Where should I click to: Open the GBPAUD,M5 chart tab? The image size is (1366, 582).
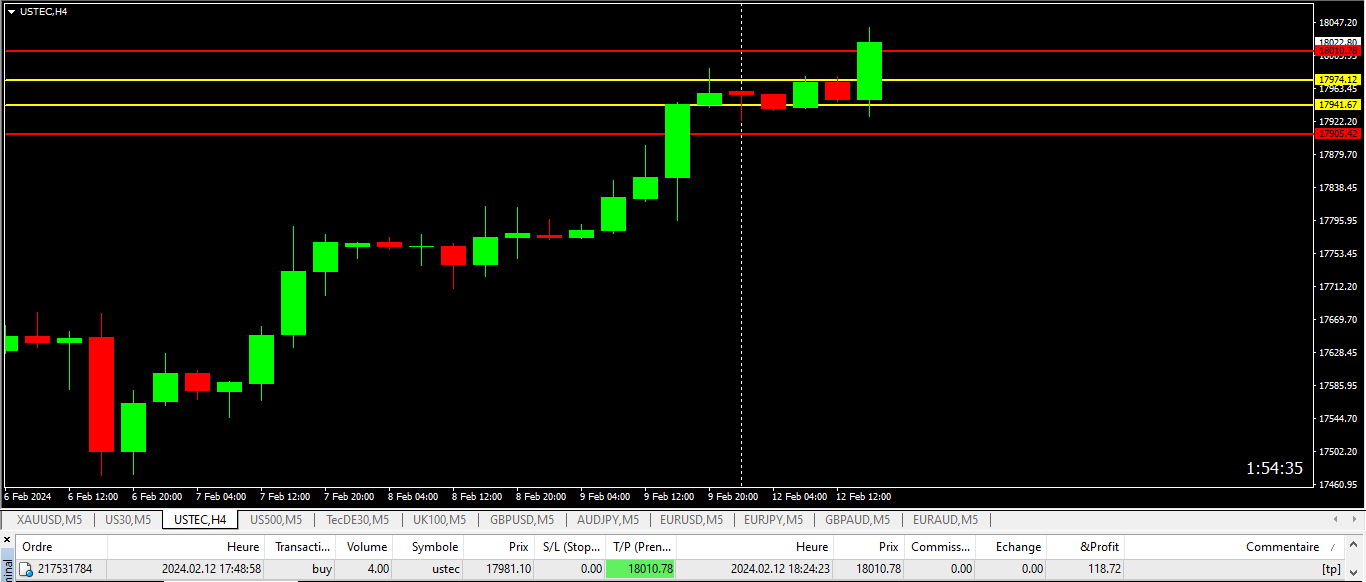(x=857, y=520)
